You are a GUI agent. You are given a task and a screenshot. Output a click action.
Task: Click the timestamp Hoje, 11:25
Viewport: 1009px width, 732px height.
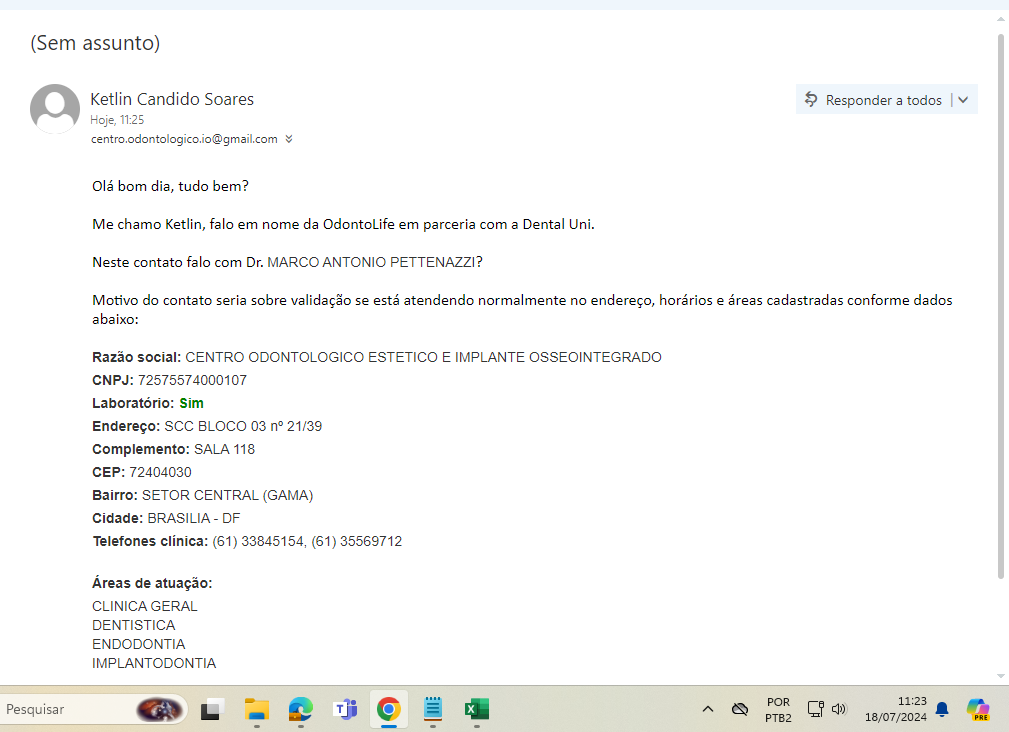coord(117,120)
